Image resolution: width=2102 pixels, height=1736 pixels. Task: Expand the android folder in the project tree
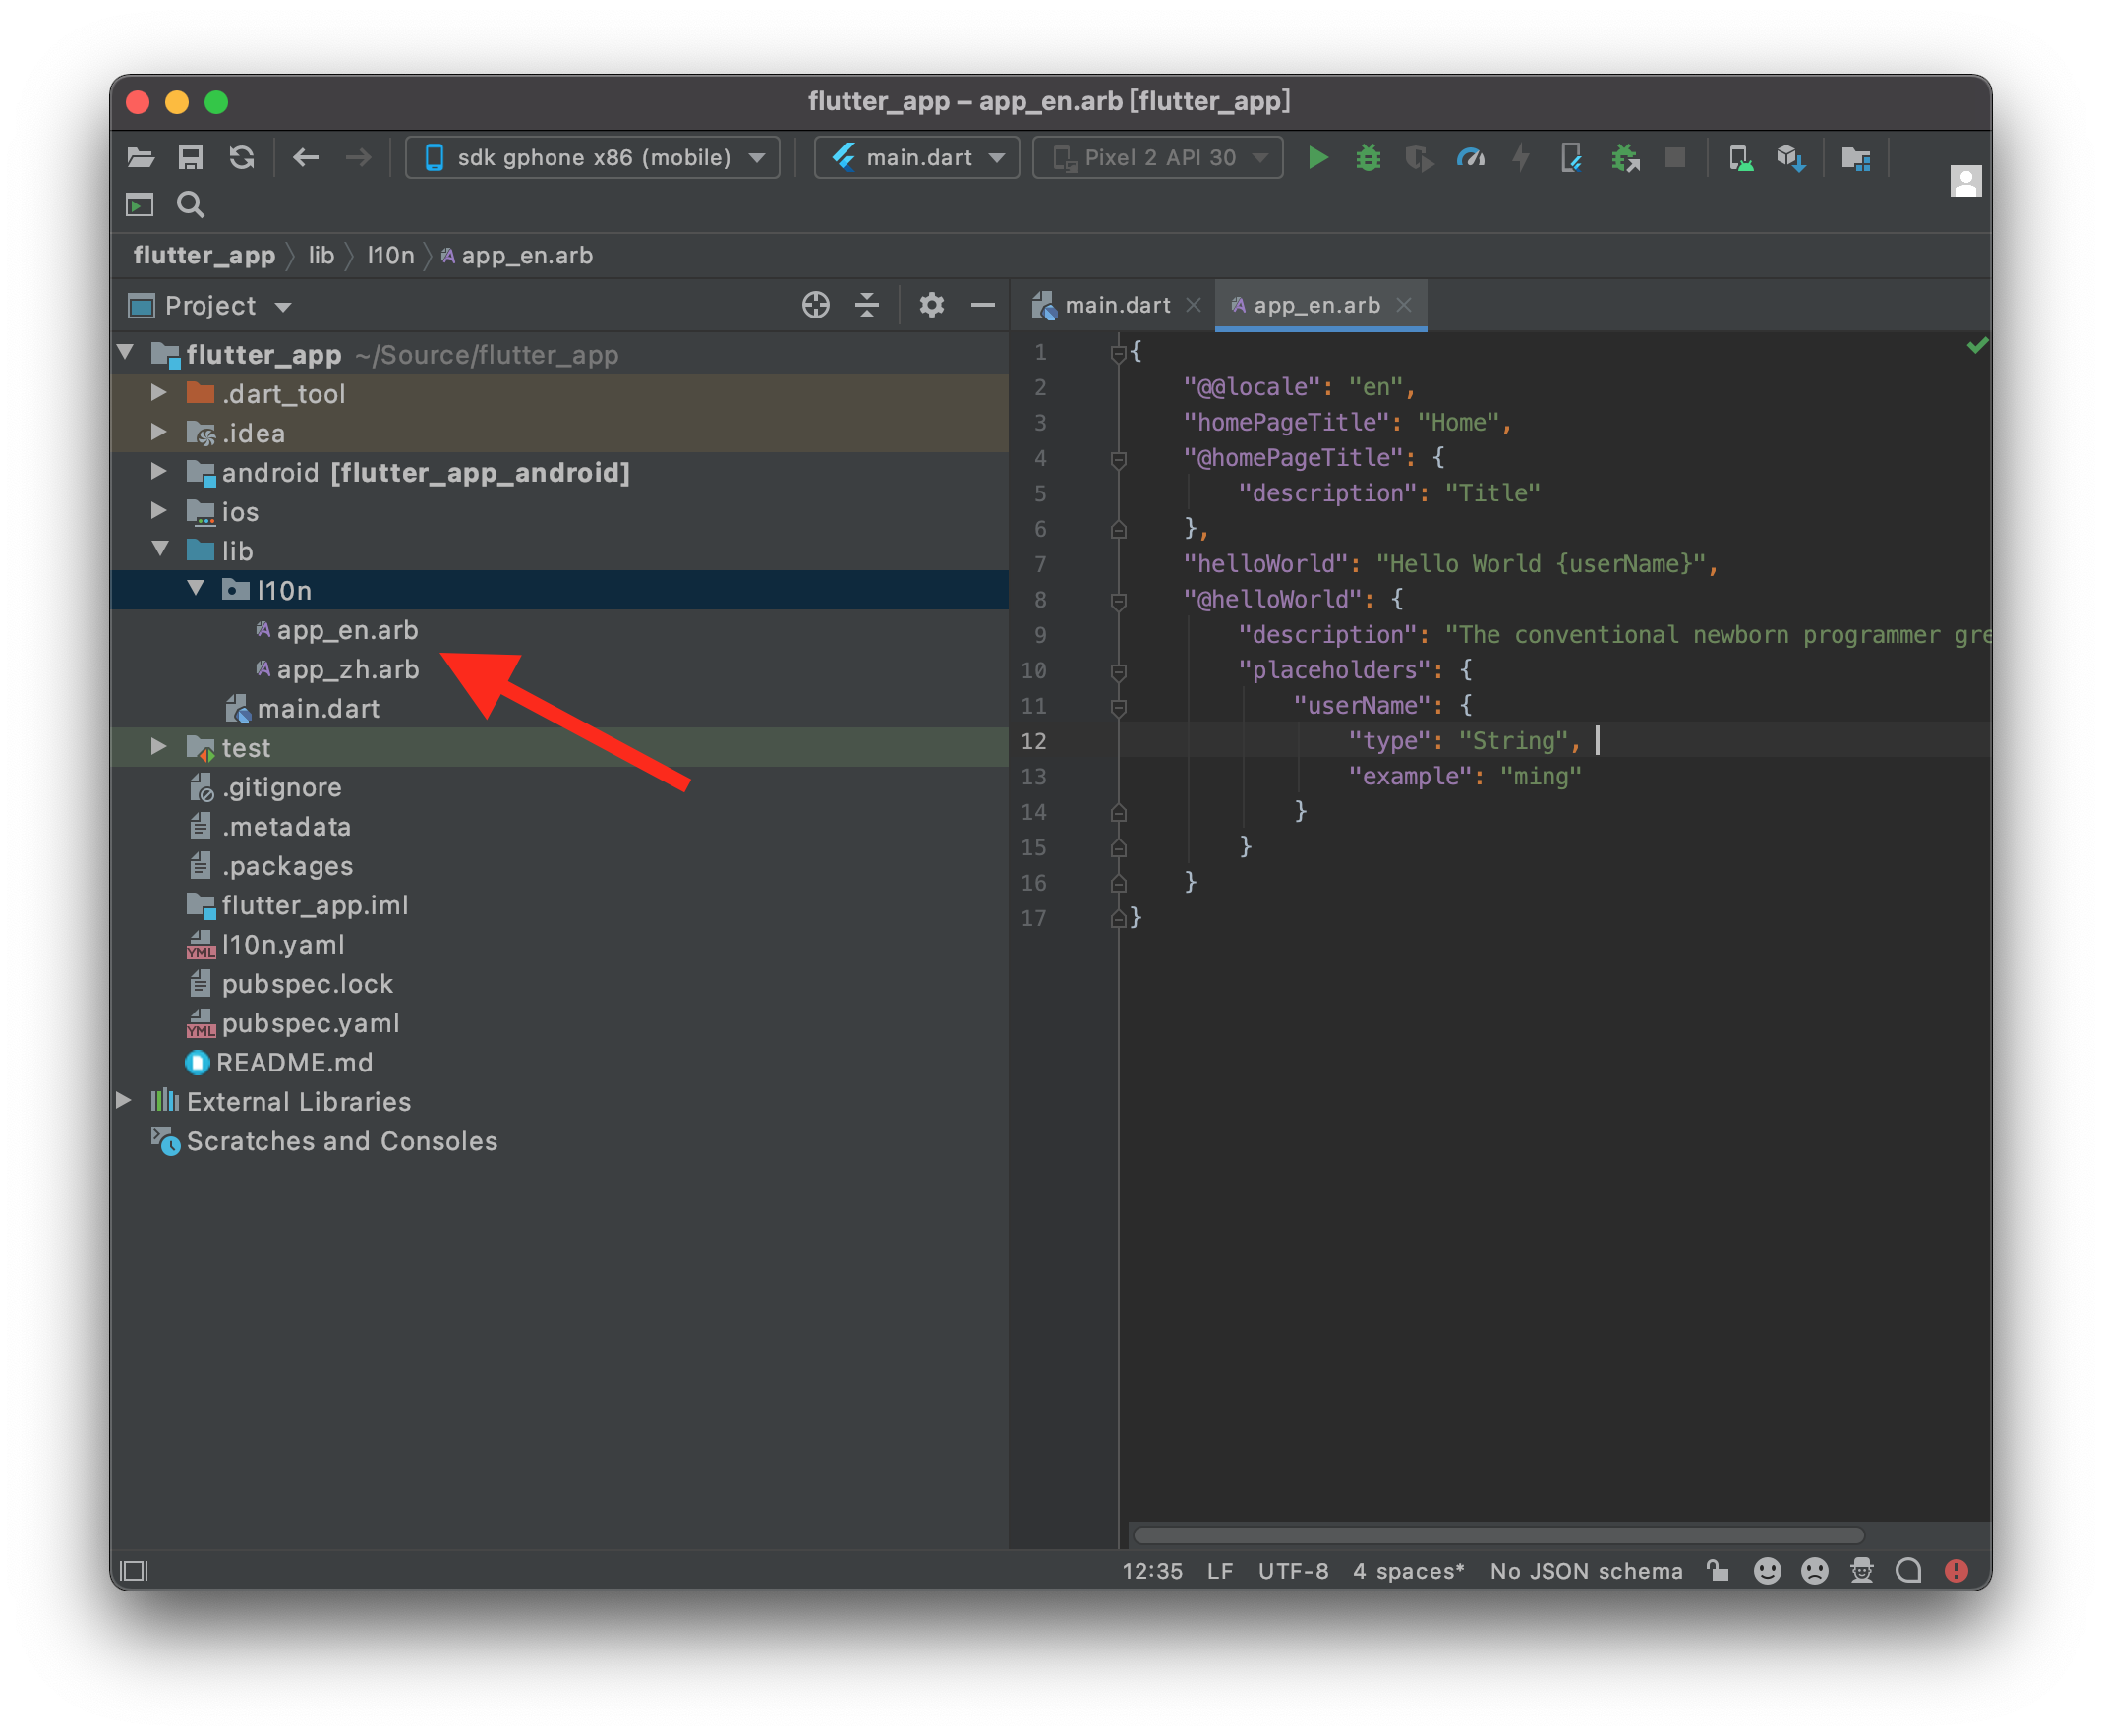pyautogui.click(x=159, y=472)
